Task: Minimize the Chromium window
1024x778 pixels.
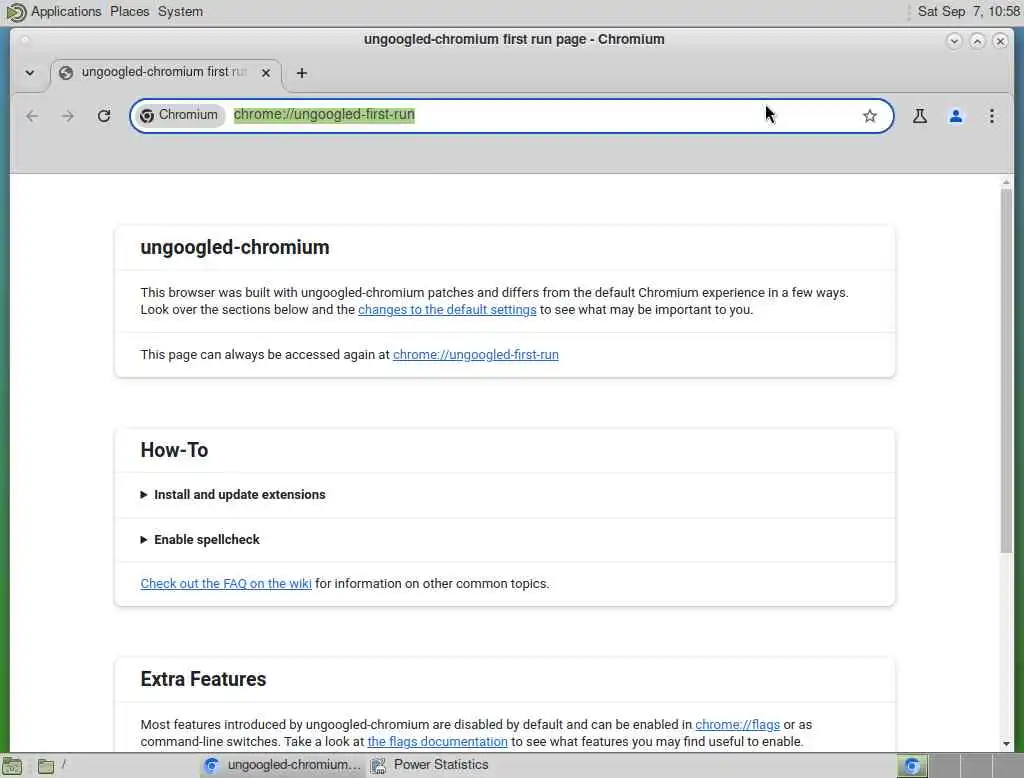Action: [x=953, y=41]
